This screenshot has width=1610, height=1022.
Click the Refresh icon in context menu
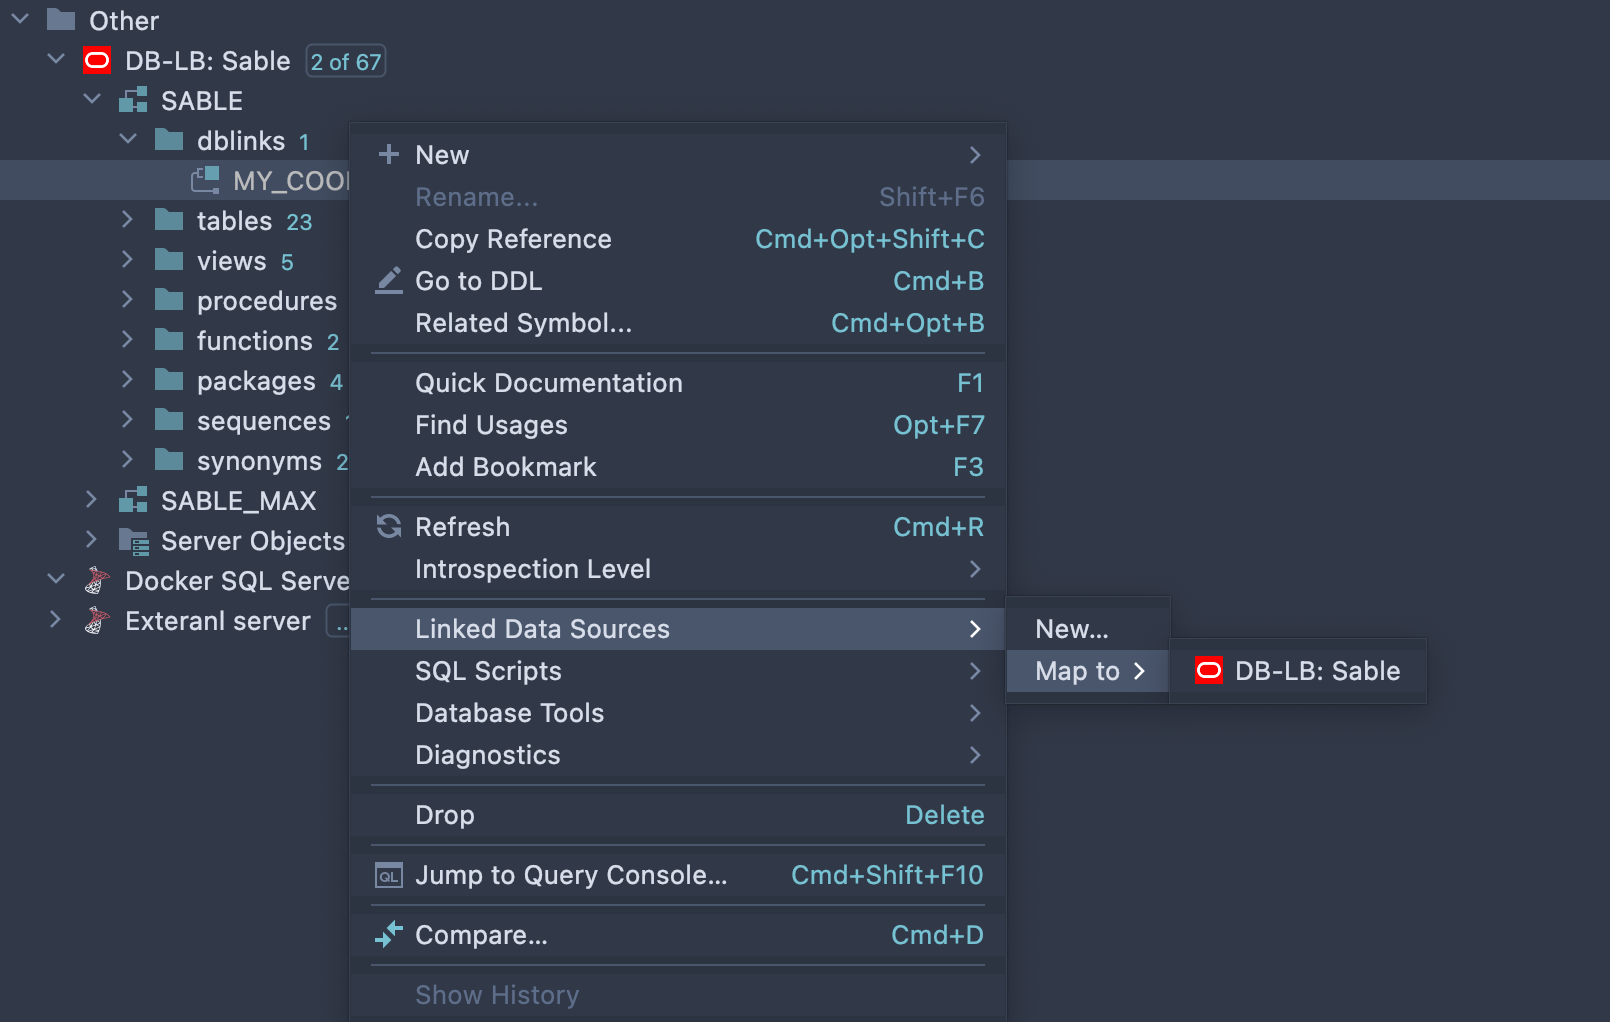click(x=389, y=527)
